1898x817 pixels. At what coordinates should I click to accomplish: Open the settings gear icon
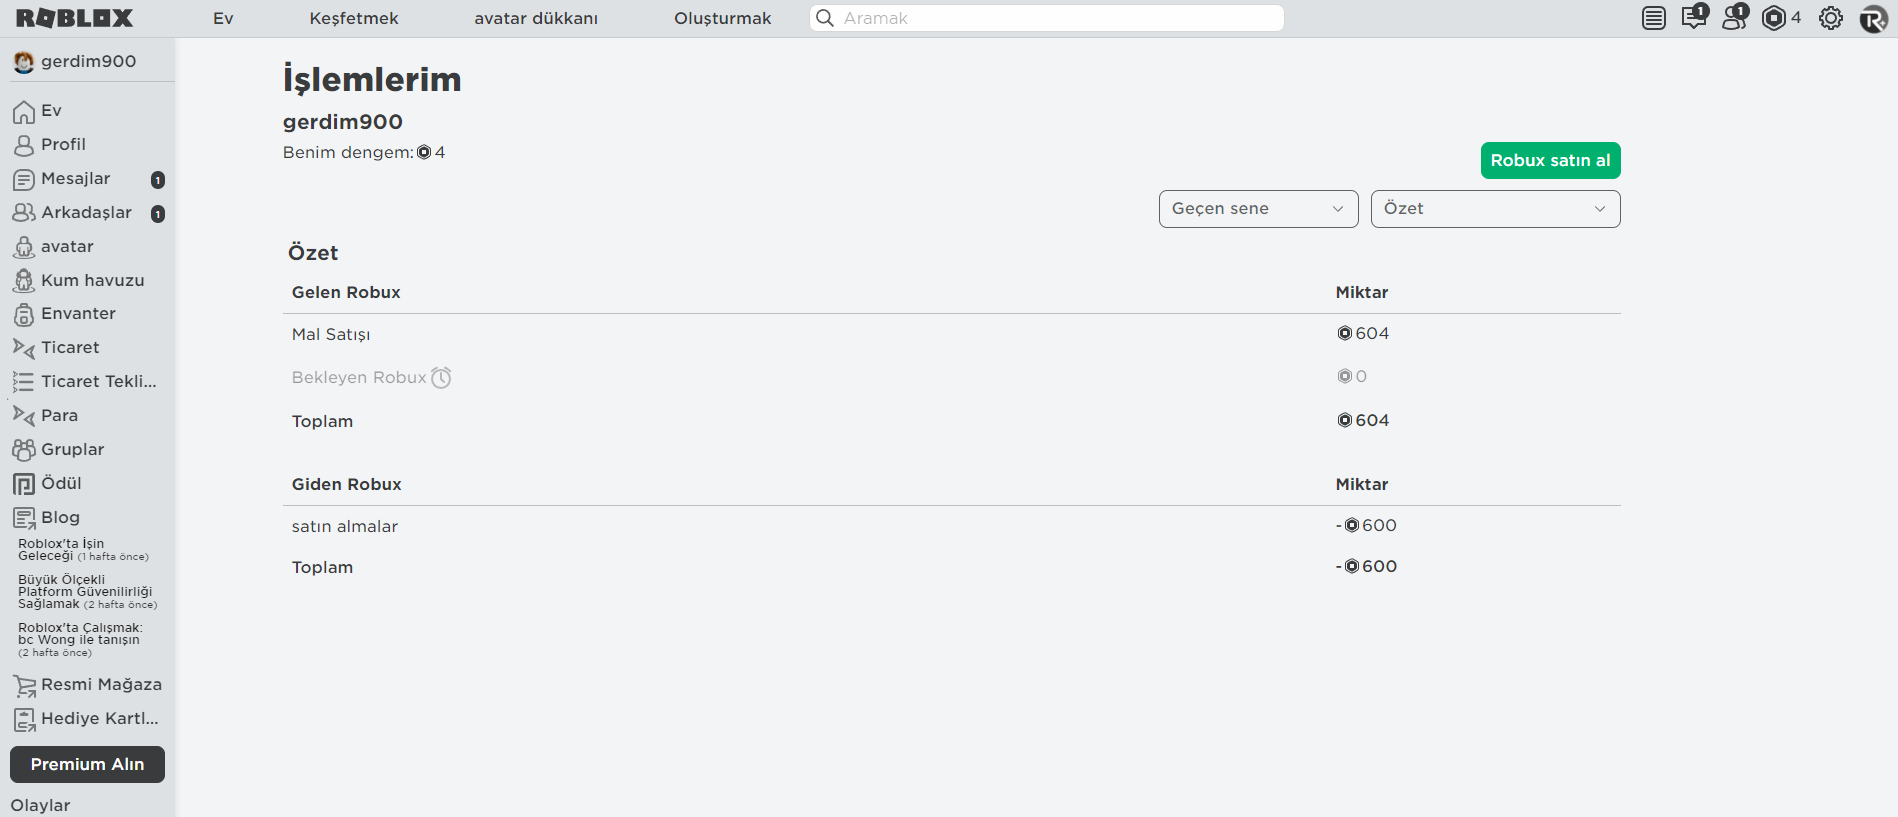1831,18
